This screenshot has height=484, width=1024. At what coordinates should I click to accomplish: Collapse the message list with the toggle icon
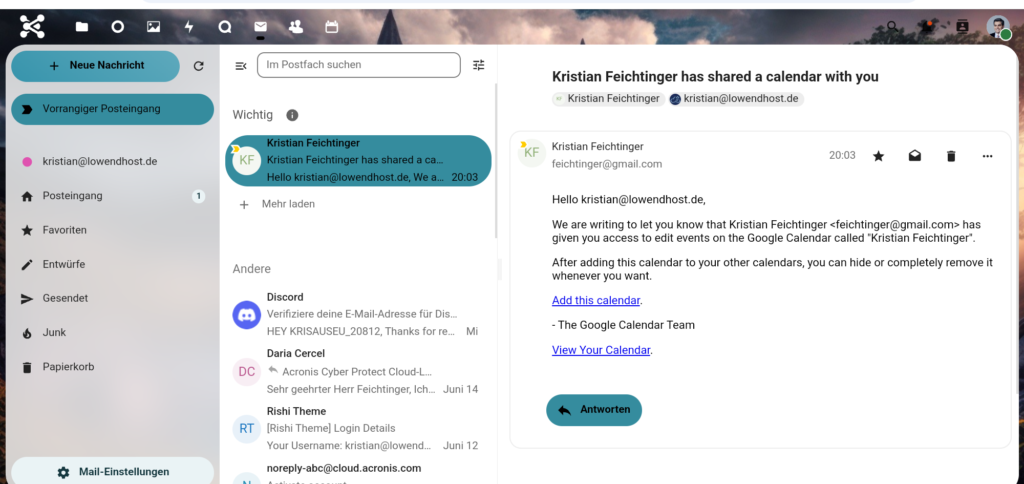(241, 65)
